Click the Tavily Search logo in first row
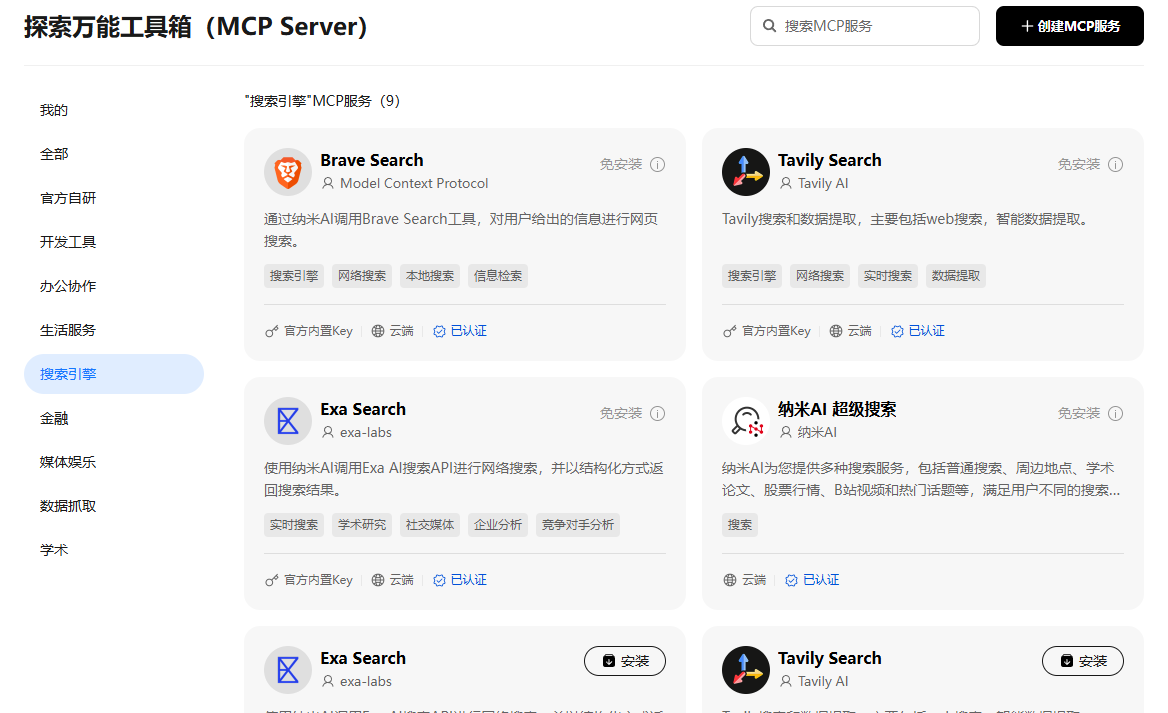 click(746, 172)
